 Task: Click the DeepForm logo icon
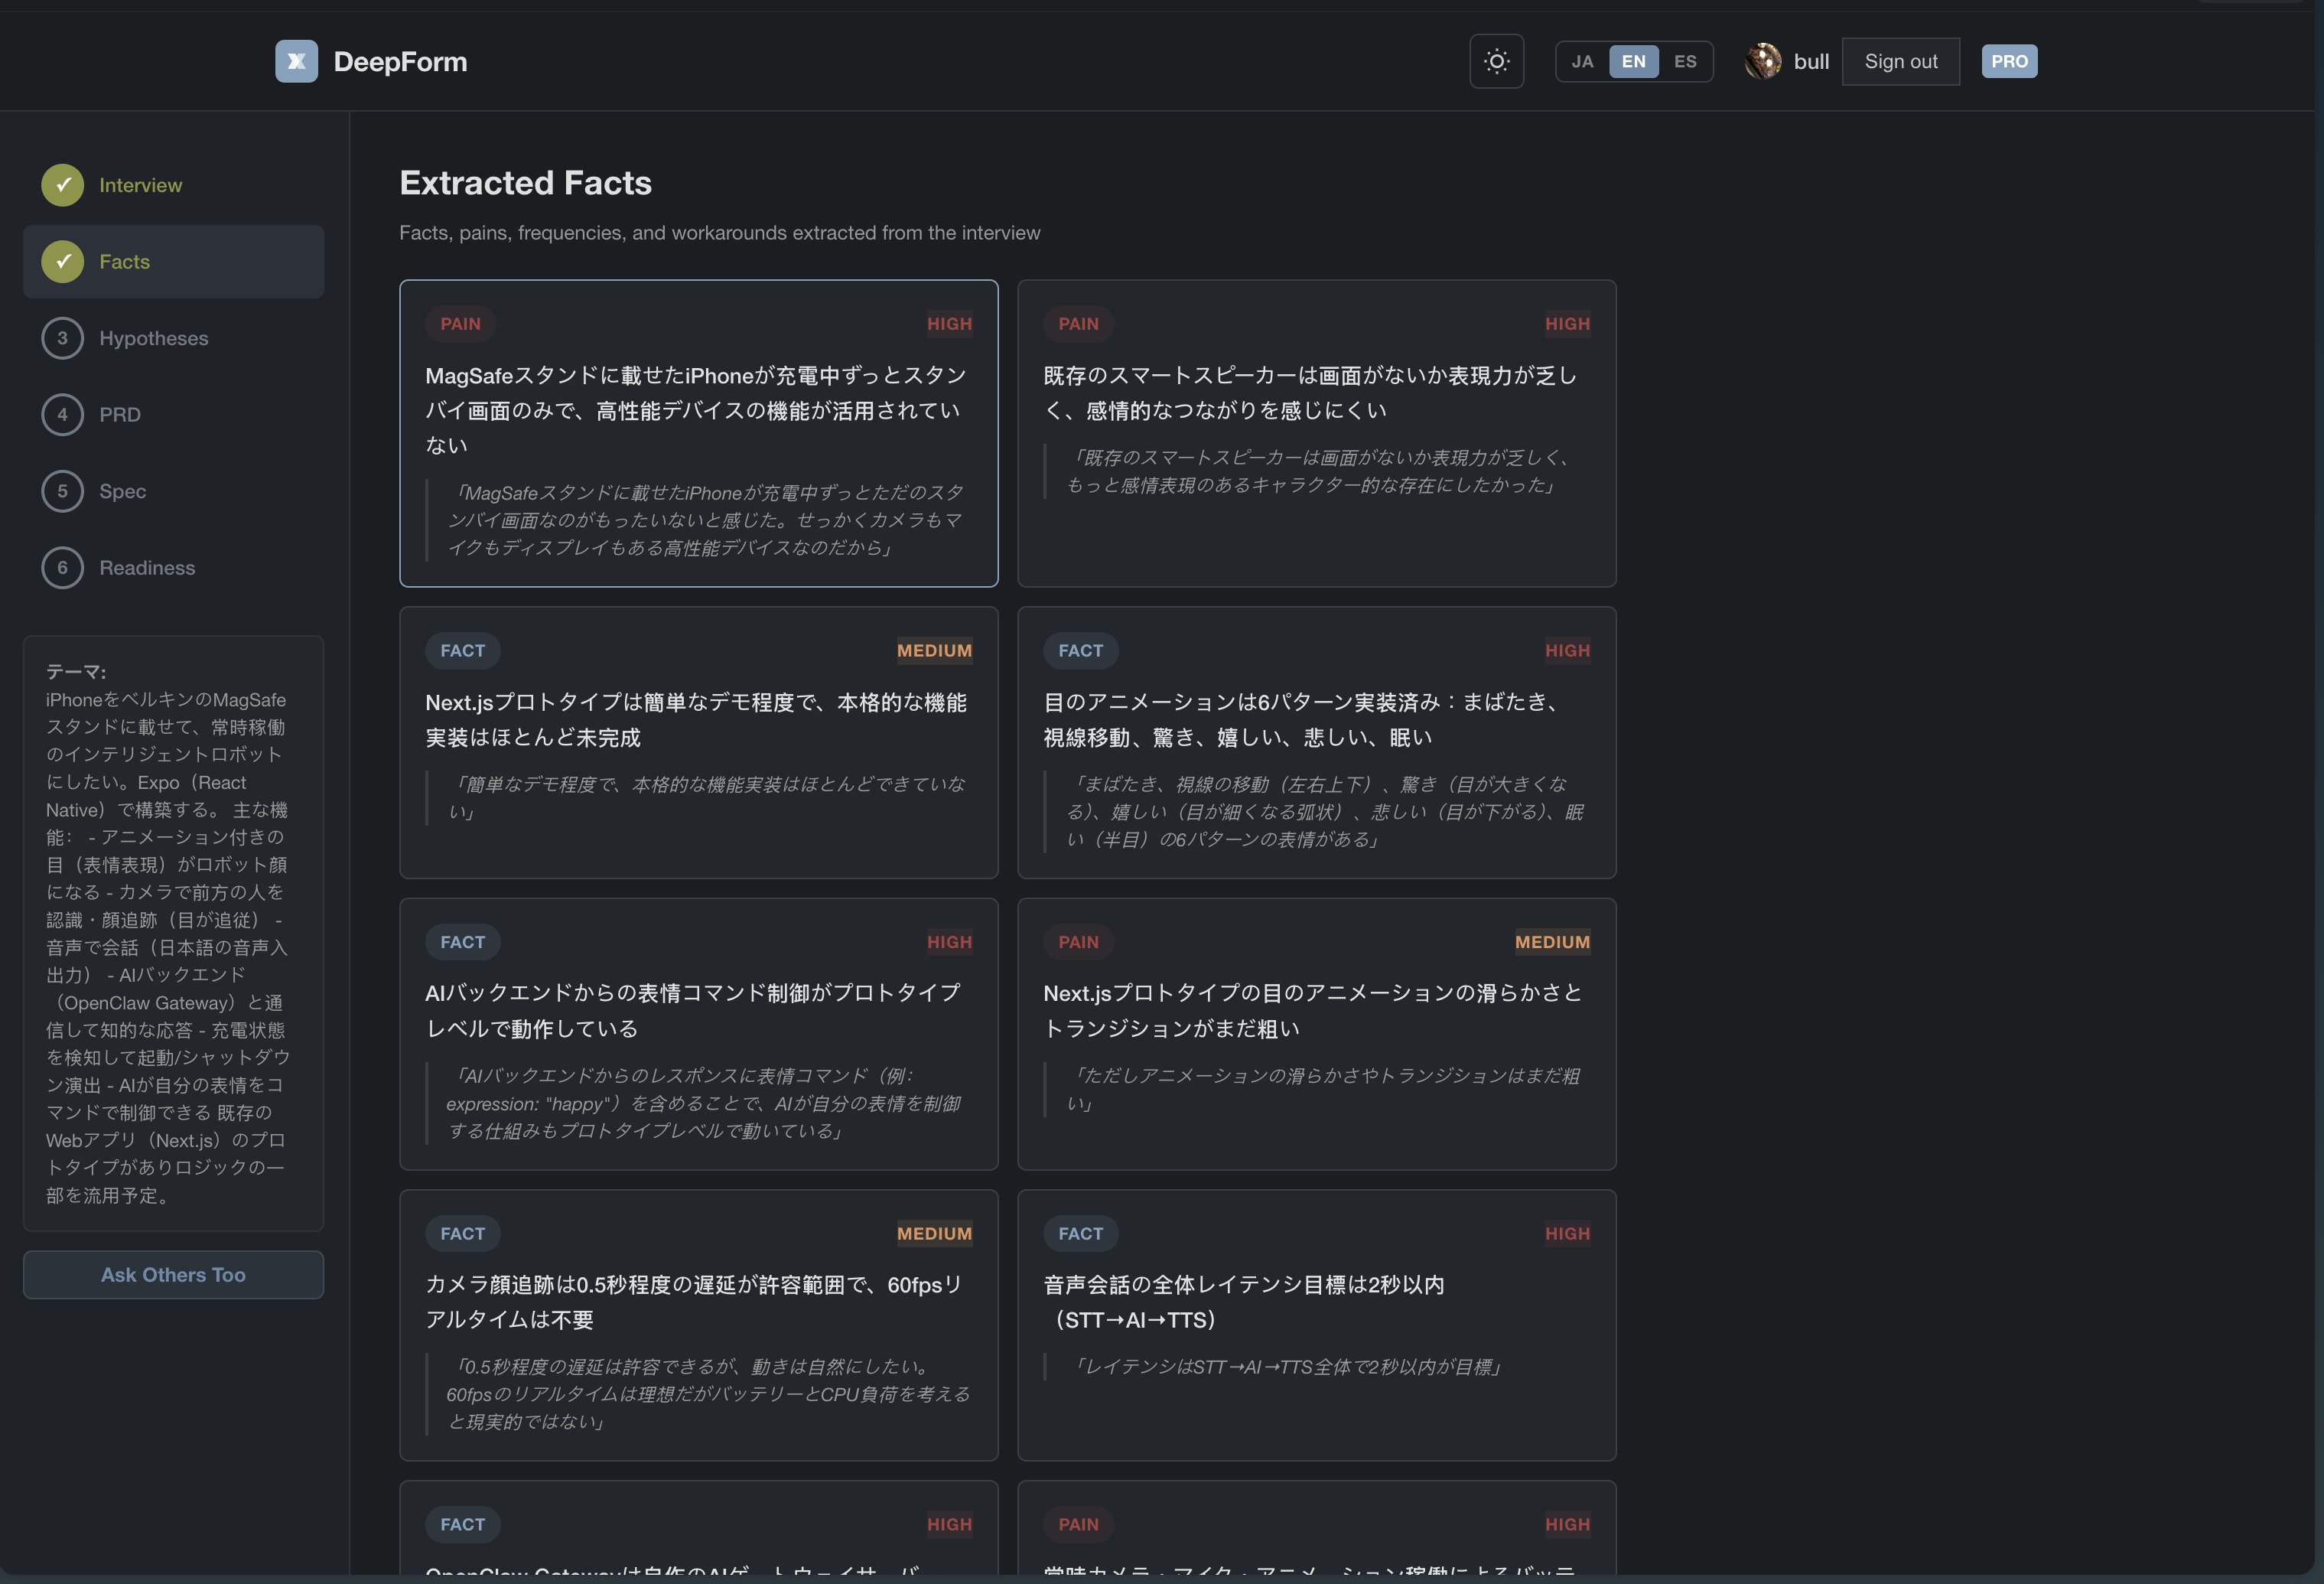coord(296,61)
